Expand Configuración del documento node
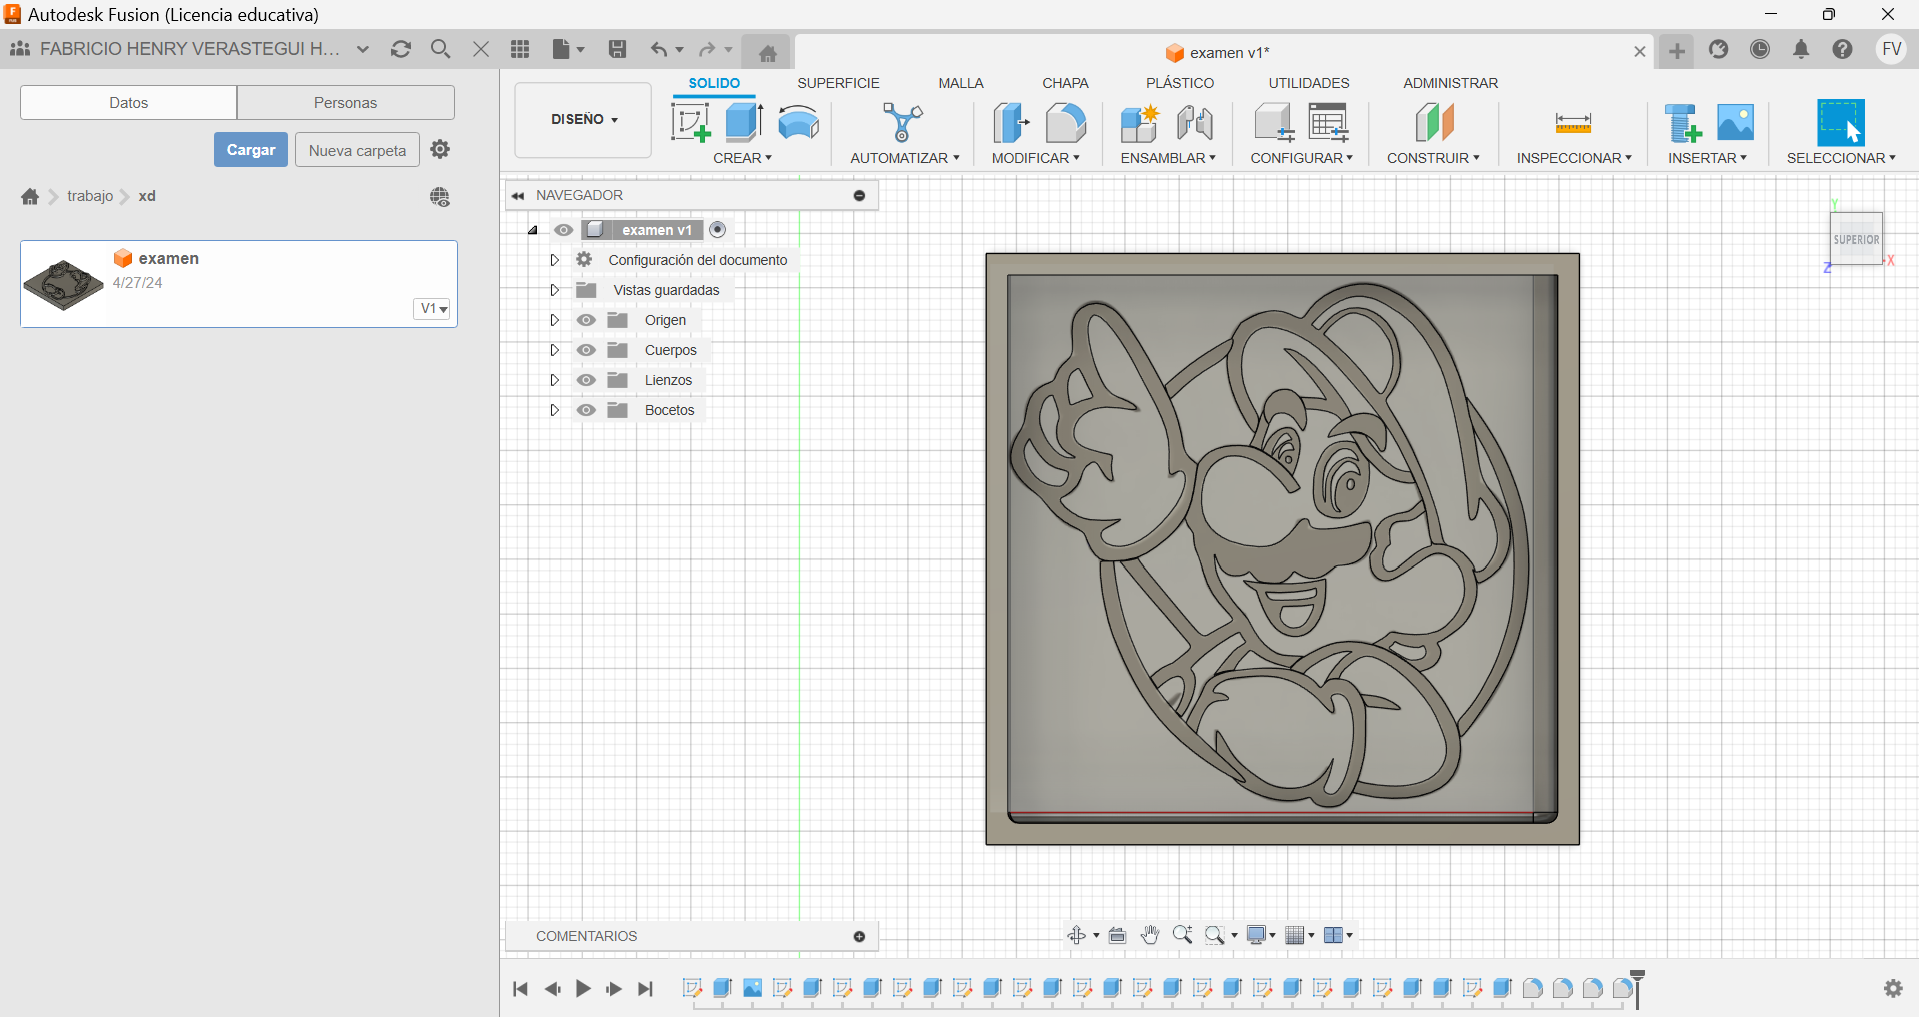Viewport: 1919px width, 1017px height. point(554,260)
